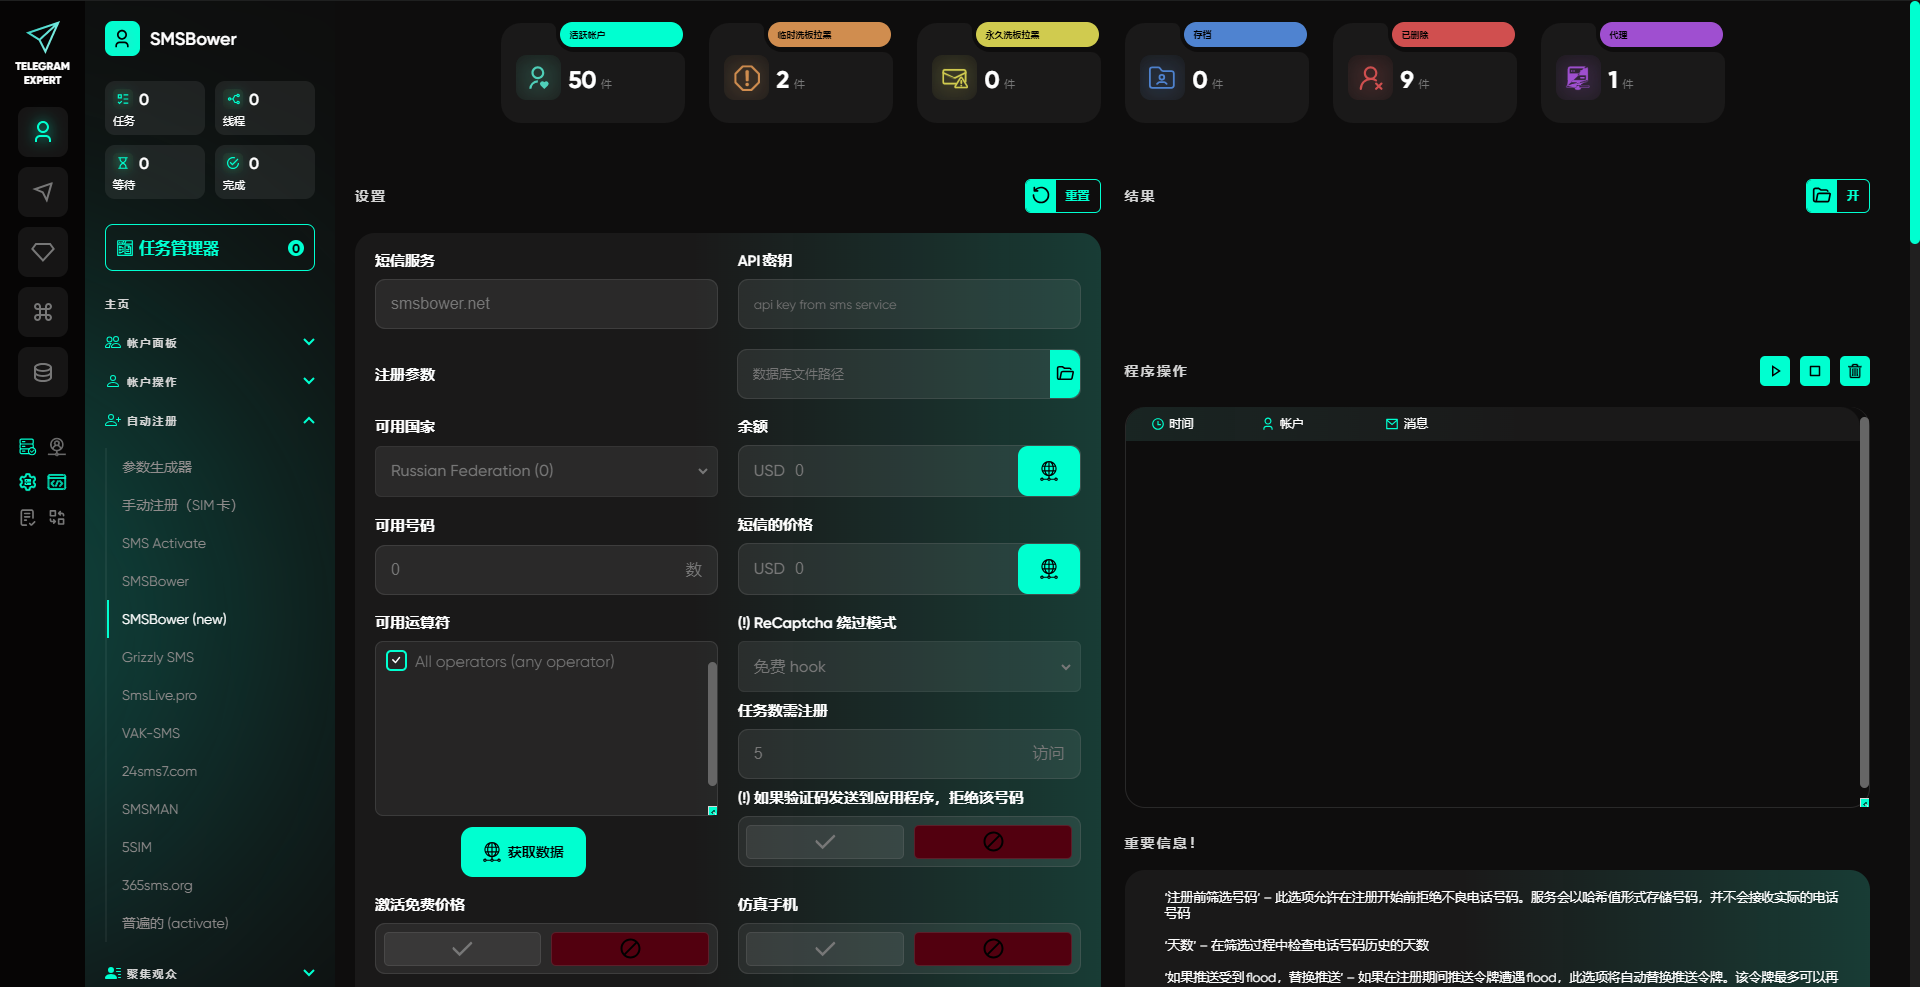1920x987 pixels.
Task: Select SMS Activate in the menu
Action: [164, 543]
